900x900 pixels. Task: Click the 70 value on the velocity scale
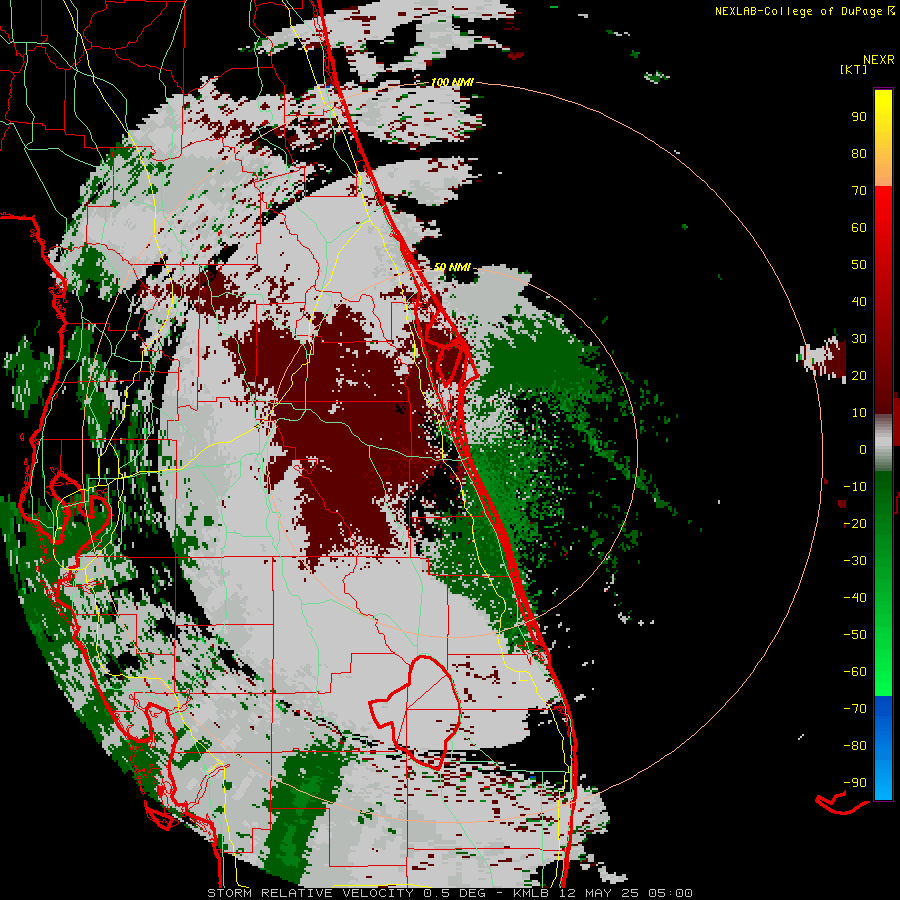click(859, 191)
